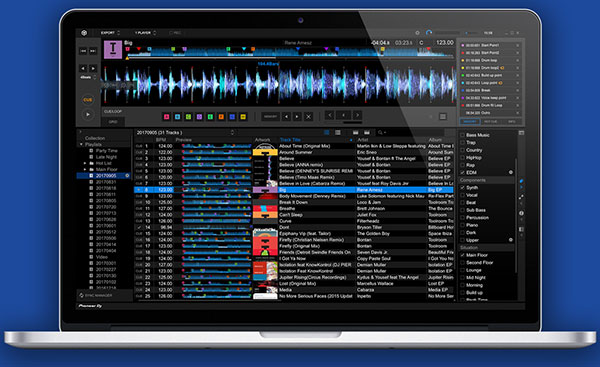Go to next memory cue arrow

pyautogui.click(x=297, y=117)
